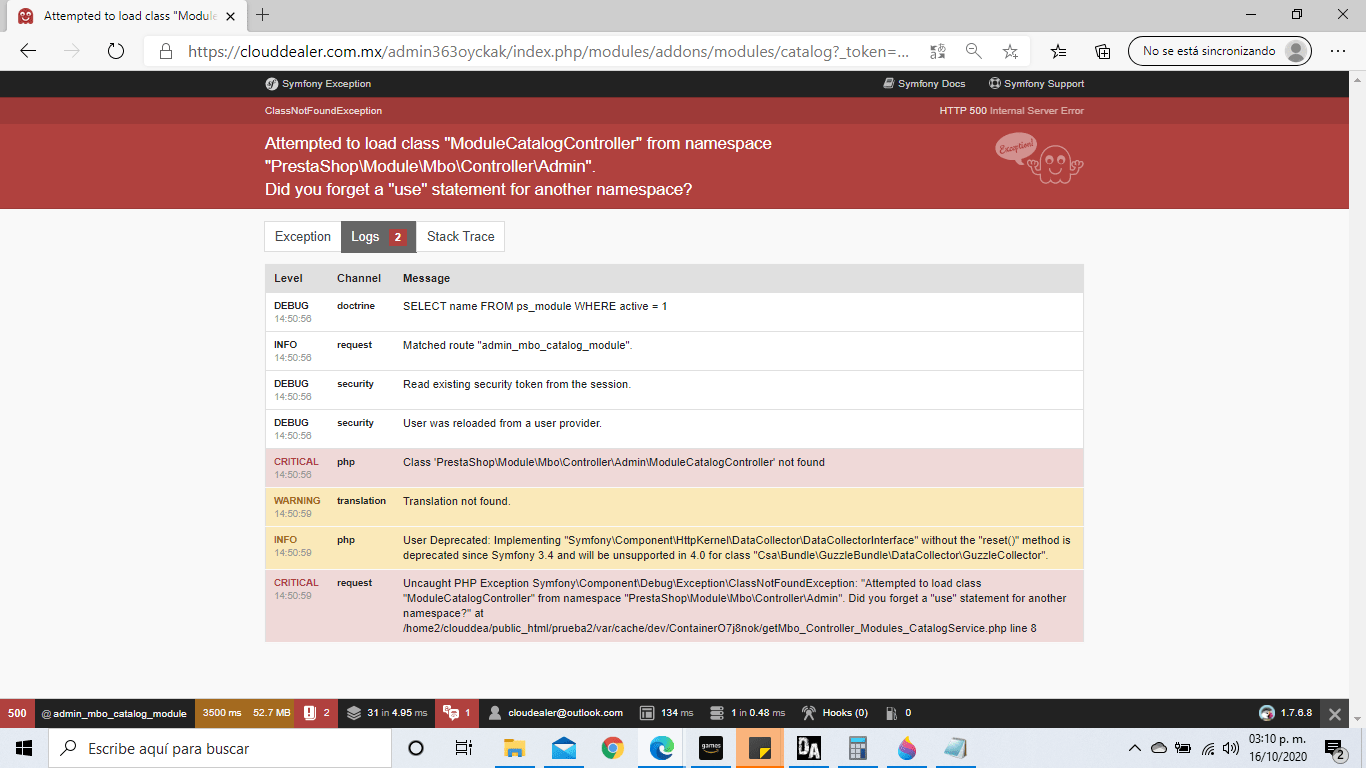Click the User Deprecated php info message
Screen dimensions: 1366x768
click(736, 547)
